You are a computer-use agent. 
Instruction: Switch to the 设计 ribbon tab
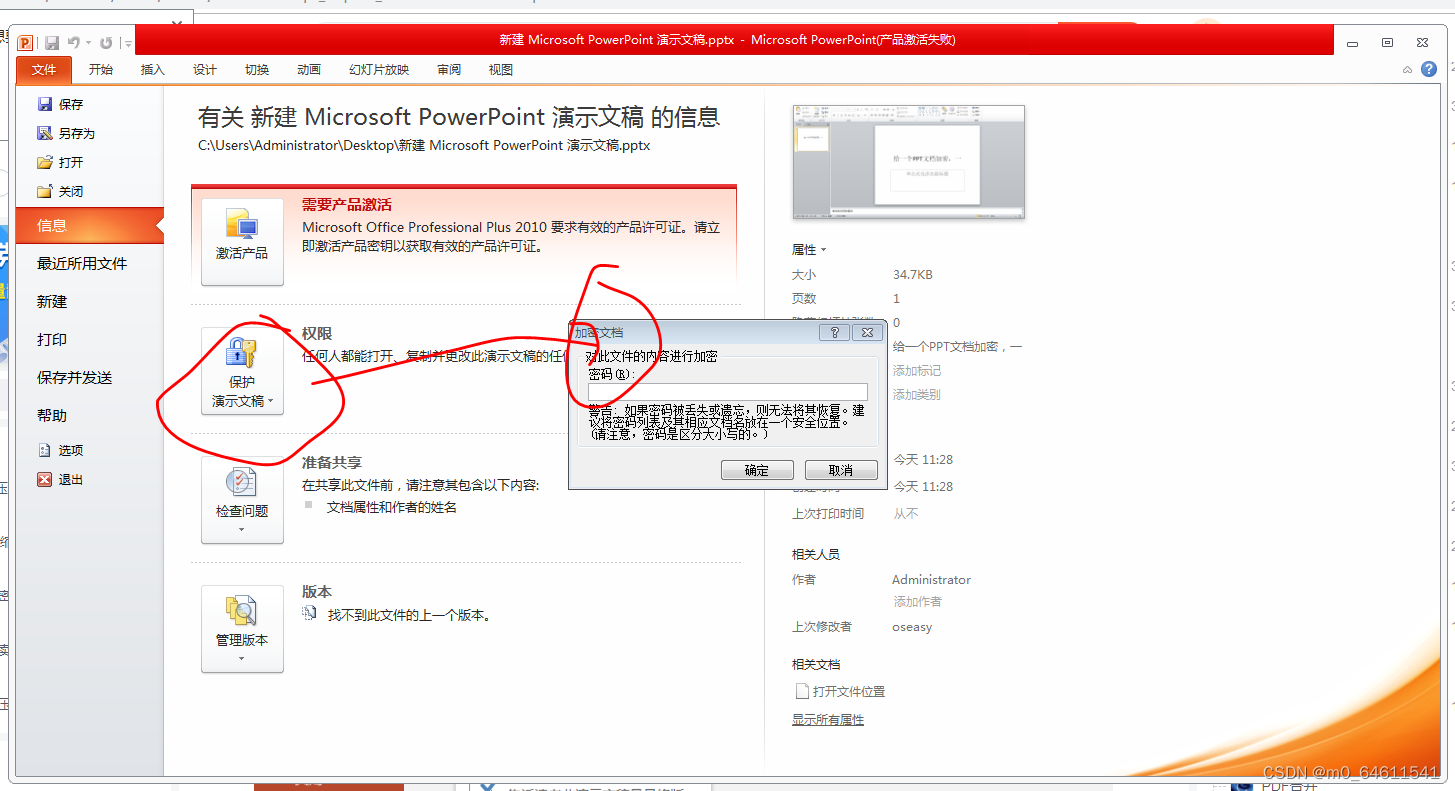click(x=205, y=70)
